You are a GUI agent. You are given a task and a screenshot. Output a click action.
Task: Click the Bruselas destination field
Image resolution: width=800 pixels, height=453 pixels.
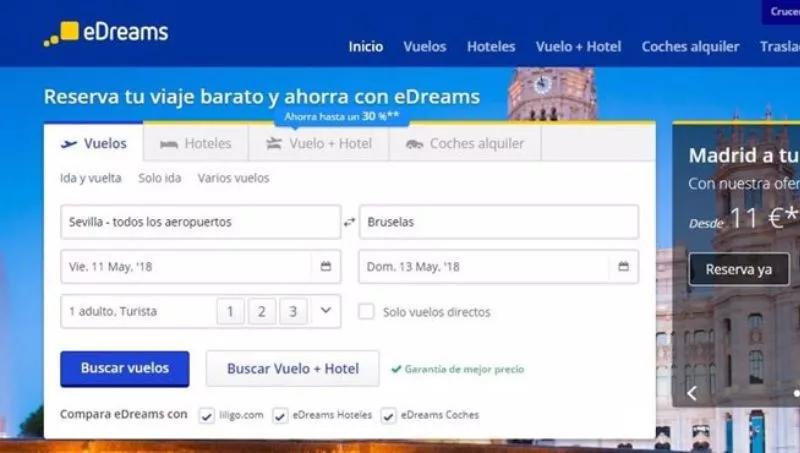click(498, 222)
